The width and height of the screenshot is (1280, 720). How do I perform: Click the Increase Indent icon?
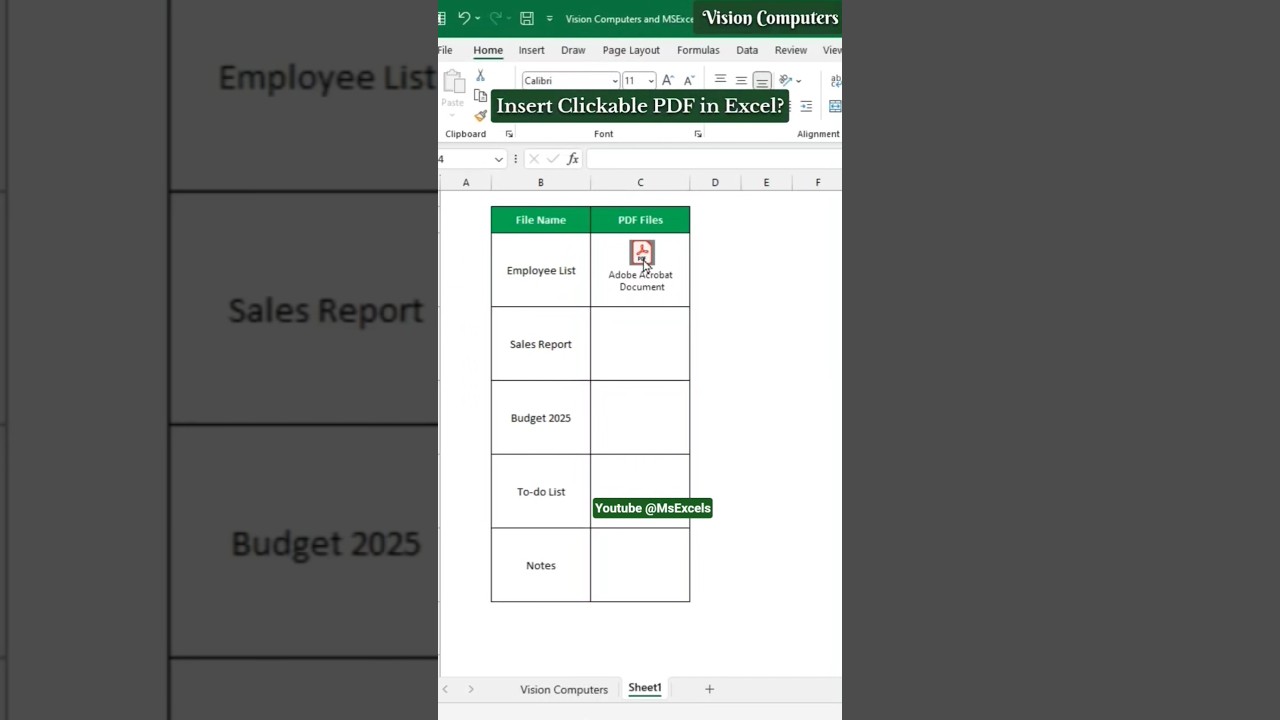[806, 106]
